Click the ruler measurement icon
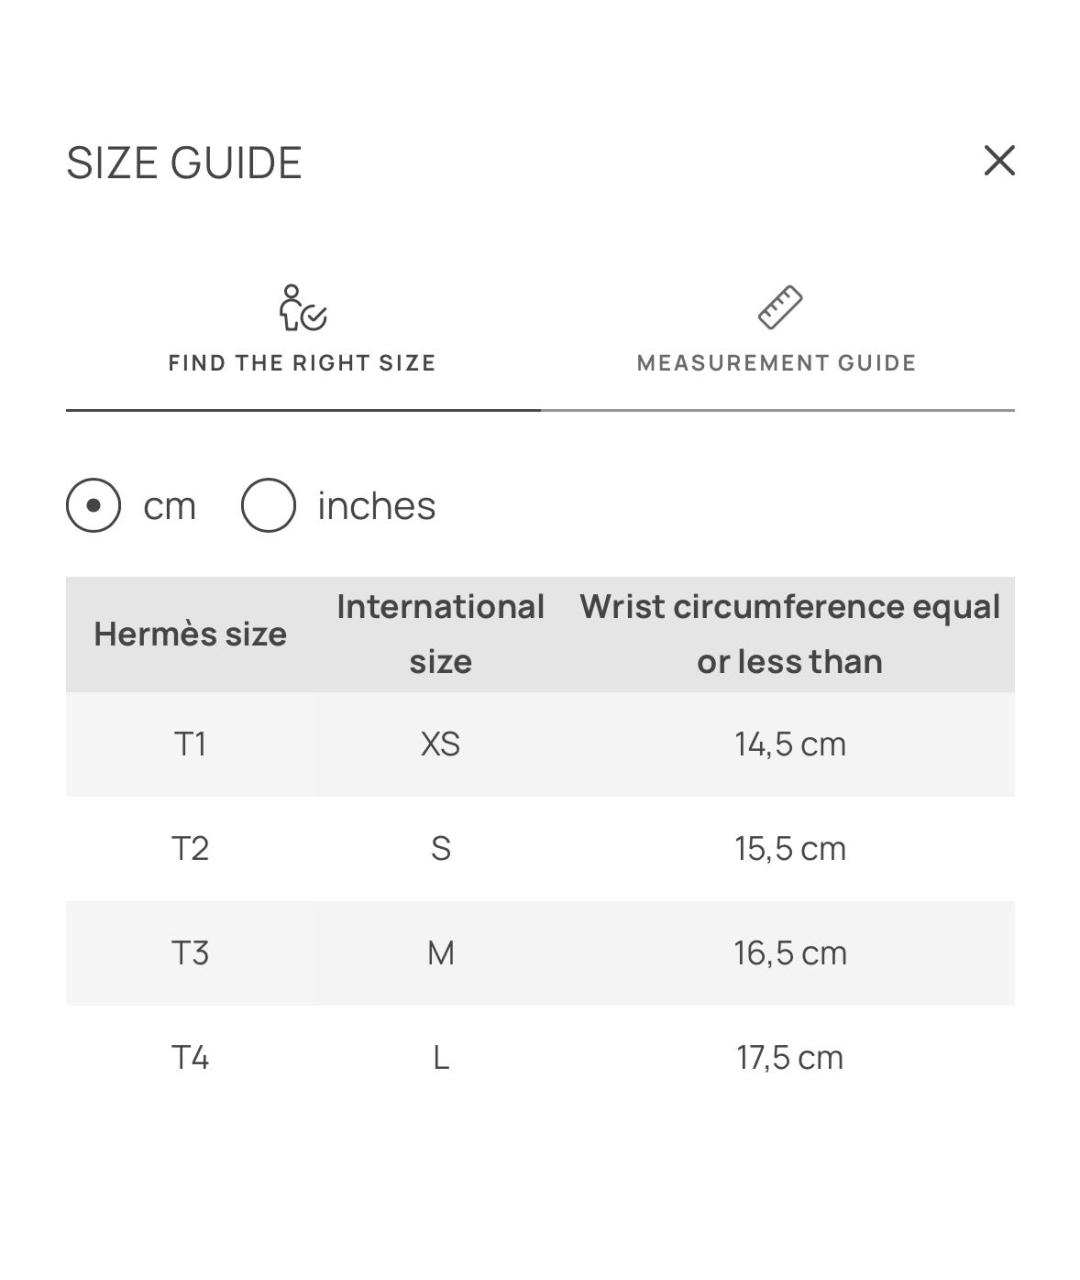1080x1280 pixels. coord(779,307)
